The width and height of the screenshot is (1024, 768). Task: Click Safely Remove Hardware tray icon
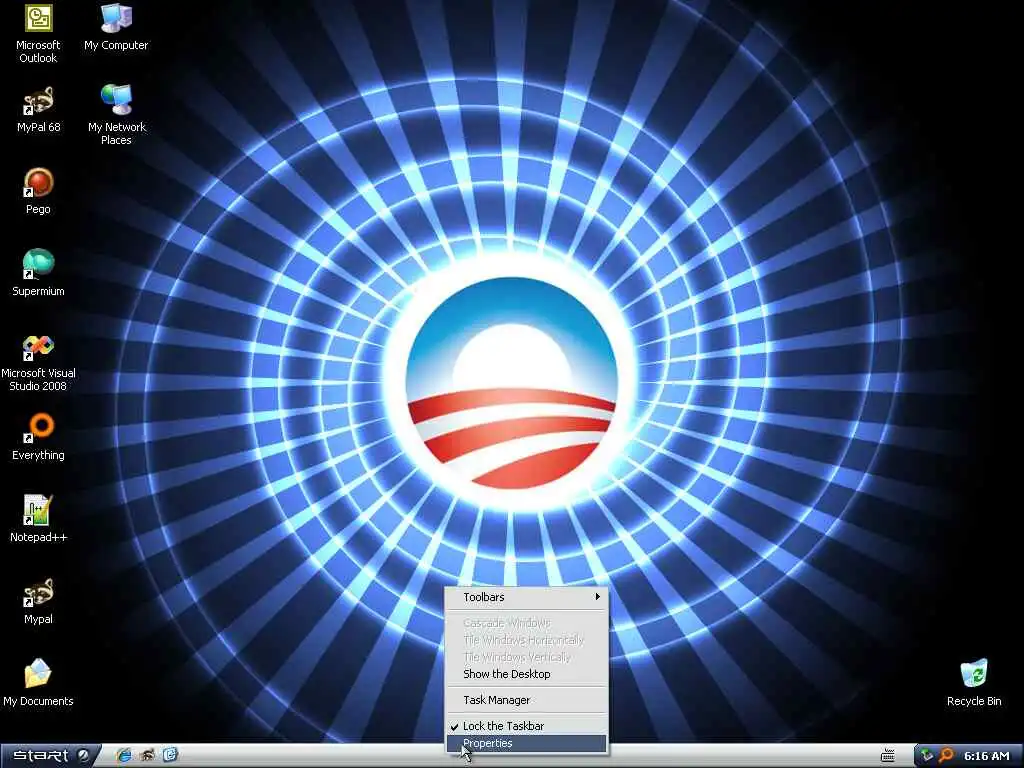click(927, 756)
